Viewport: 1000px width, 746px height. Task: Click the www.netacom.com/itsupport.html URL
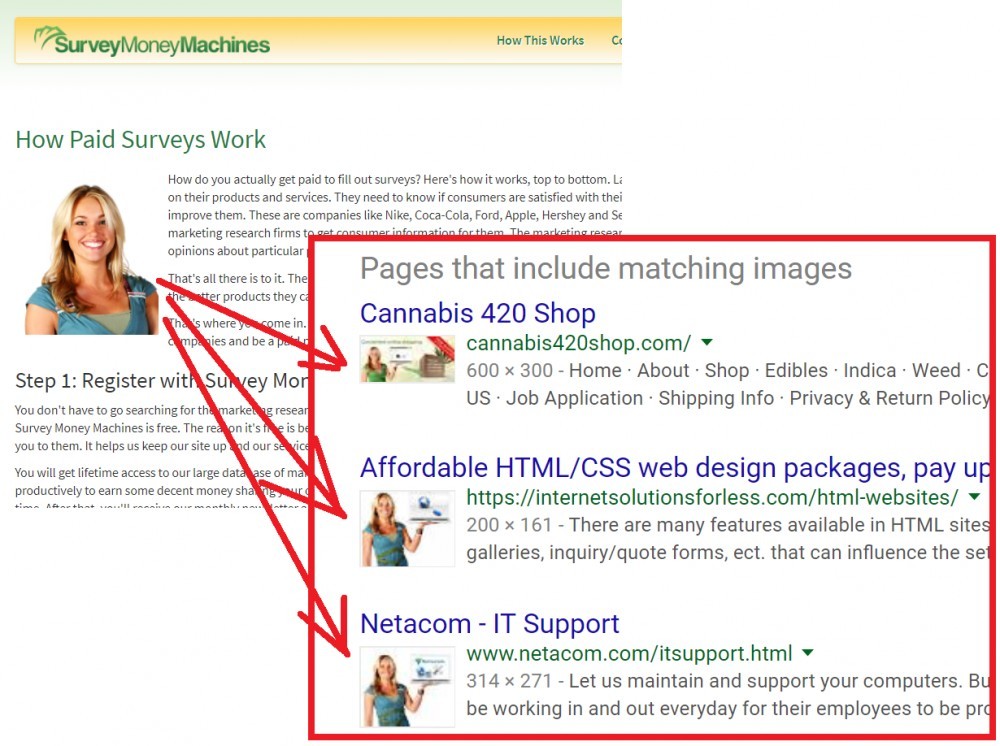point(629,654)
